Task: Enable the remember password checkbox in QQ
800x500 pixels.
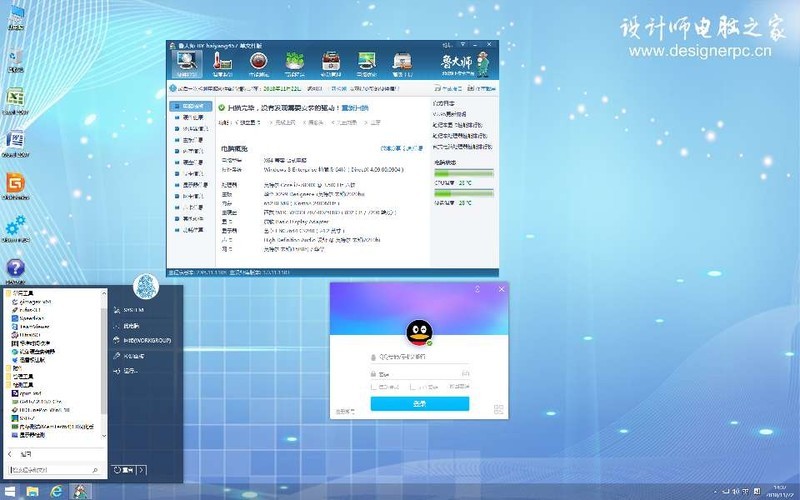Action: pyautogui.click(x=373, y=387)
